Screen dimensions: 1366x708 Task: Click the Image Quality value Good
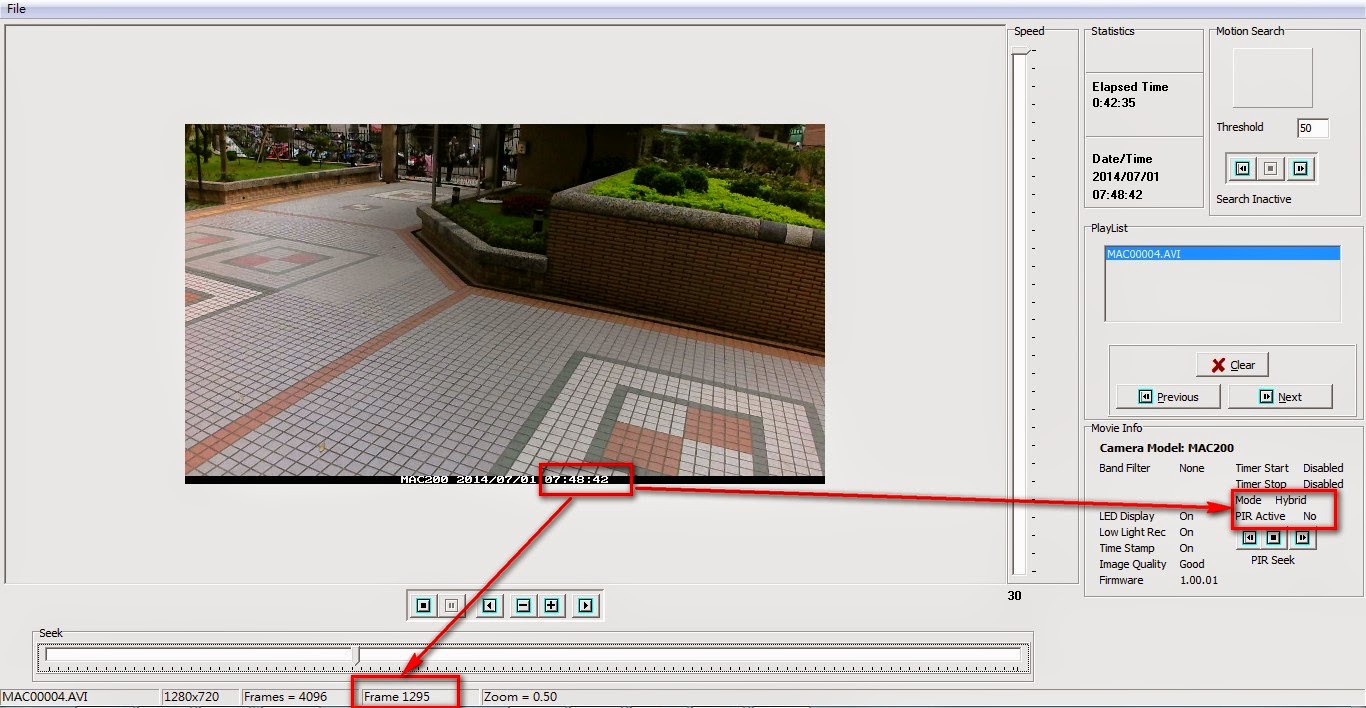tap(1192, 564)
